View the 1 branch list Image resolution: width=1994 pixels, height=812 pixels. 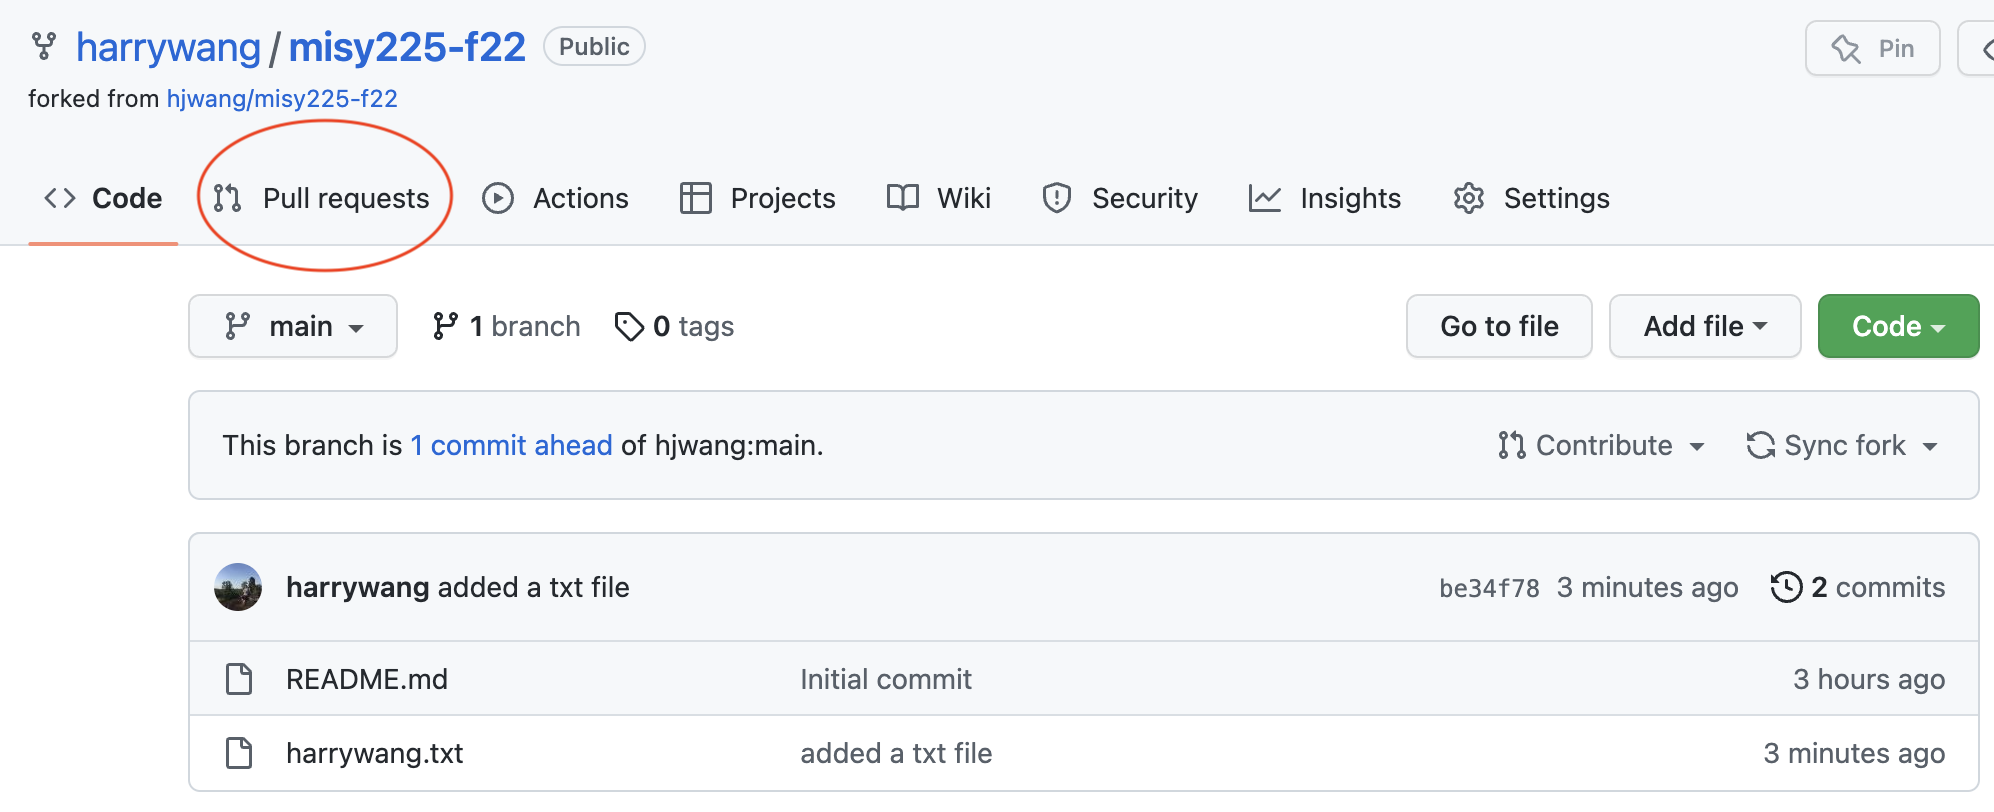[x=507, y=326]
